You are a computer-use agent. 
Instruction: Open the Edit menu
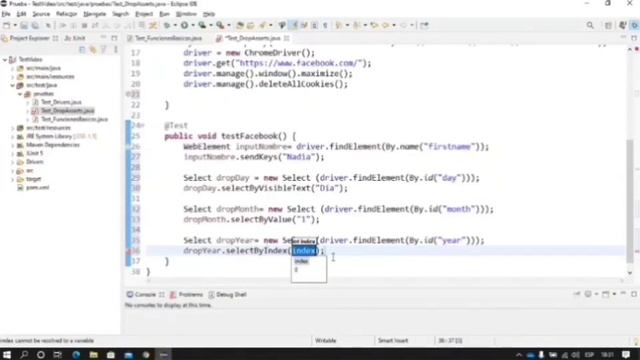(21, 14)
